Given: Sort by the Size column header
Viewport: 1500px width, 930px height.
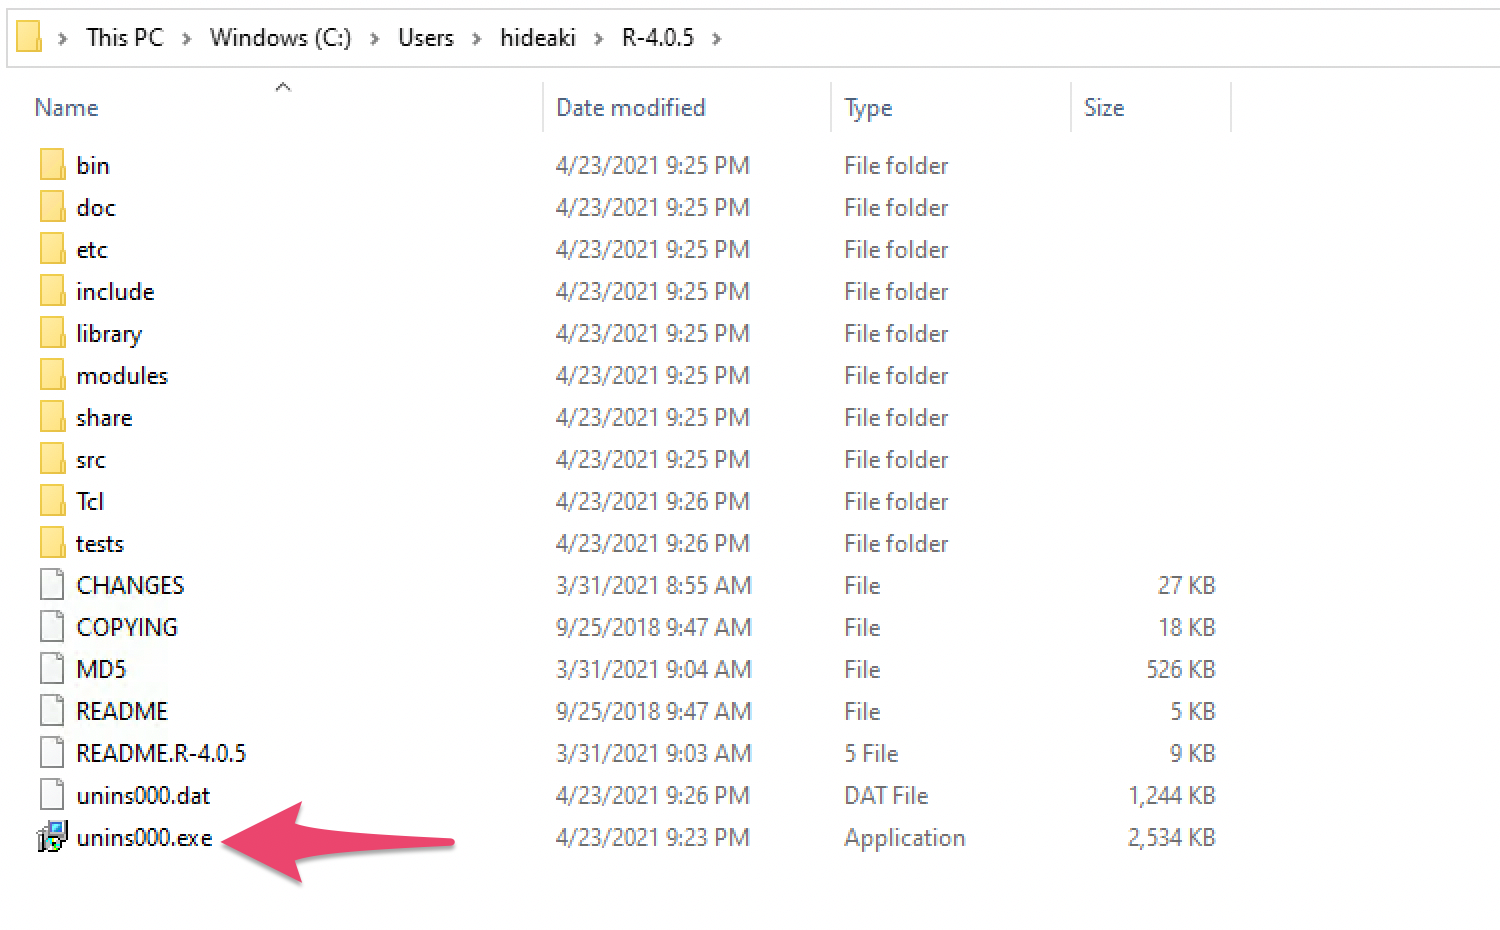Looking at the screenshot, I should 1103,108.
